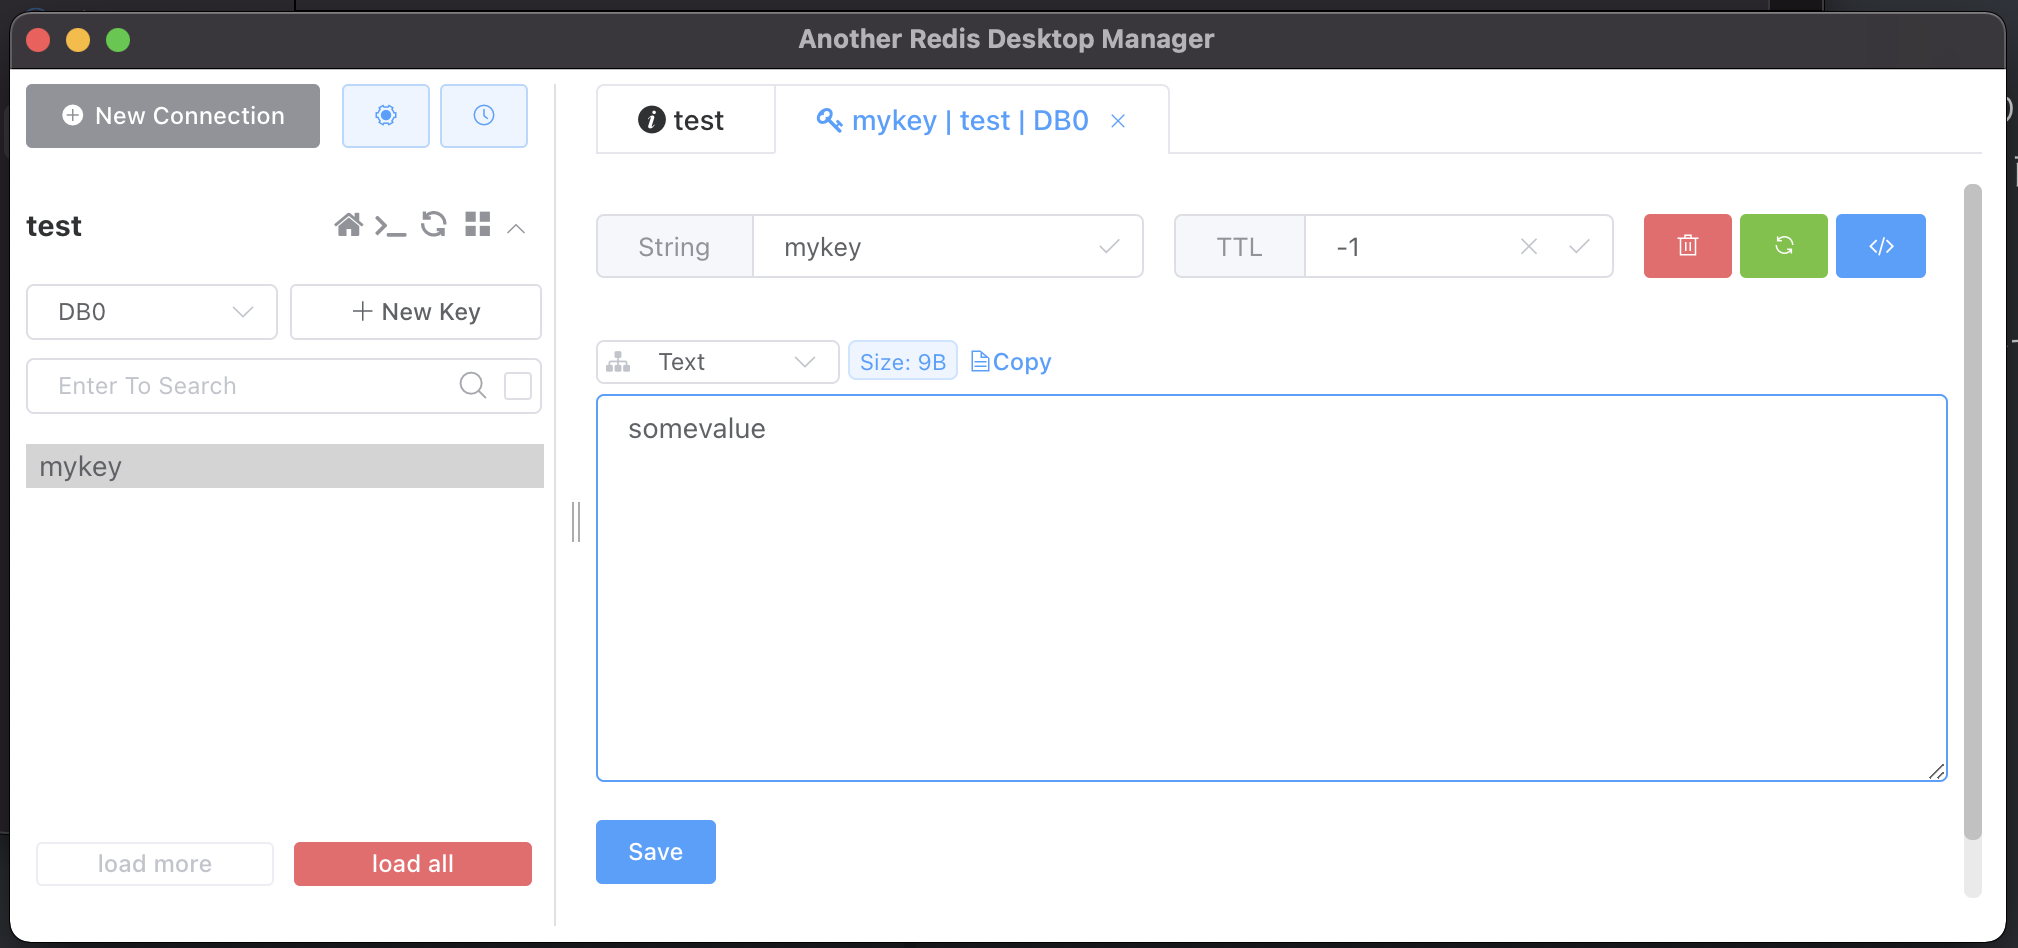Click the sidebar resize handle

pos(576,522)
